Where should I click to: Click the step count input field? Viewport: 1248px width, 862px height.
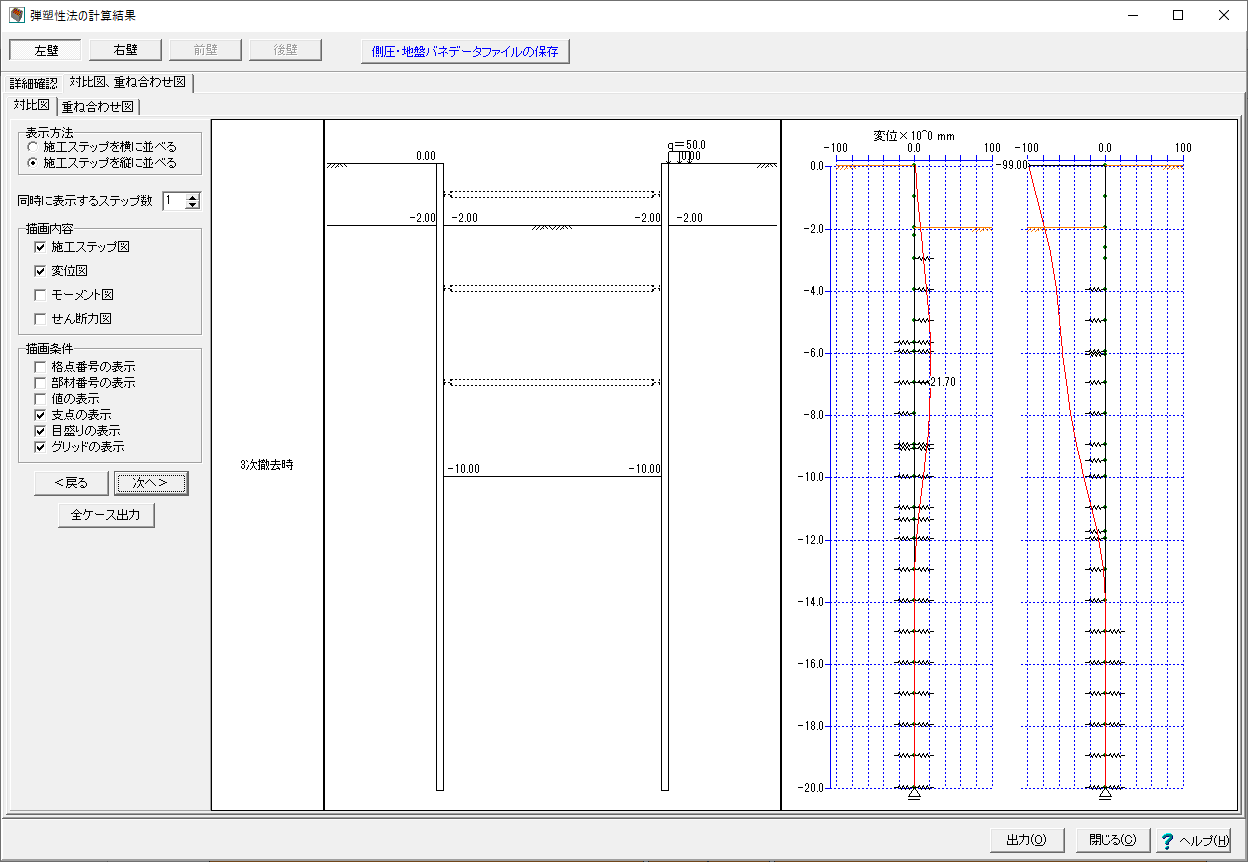[174, 201]
